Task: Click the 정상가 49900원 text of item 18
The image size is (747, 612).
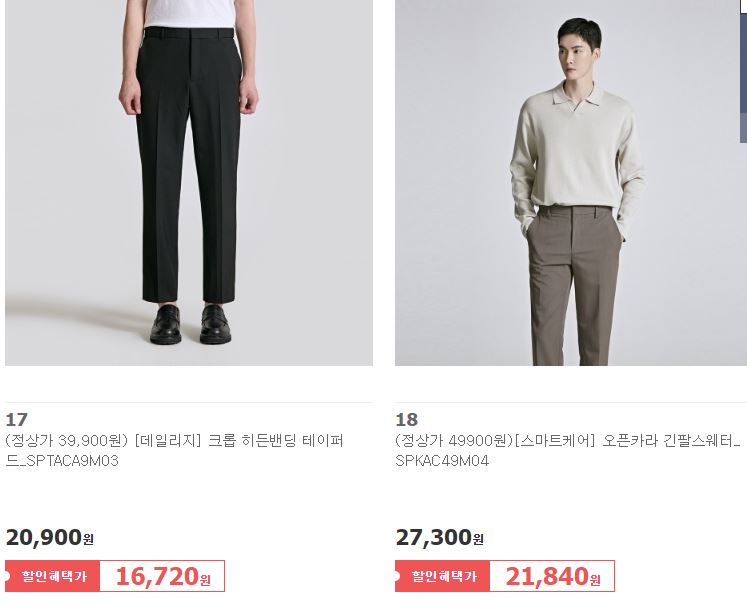Action: coord(454,441)
